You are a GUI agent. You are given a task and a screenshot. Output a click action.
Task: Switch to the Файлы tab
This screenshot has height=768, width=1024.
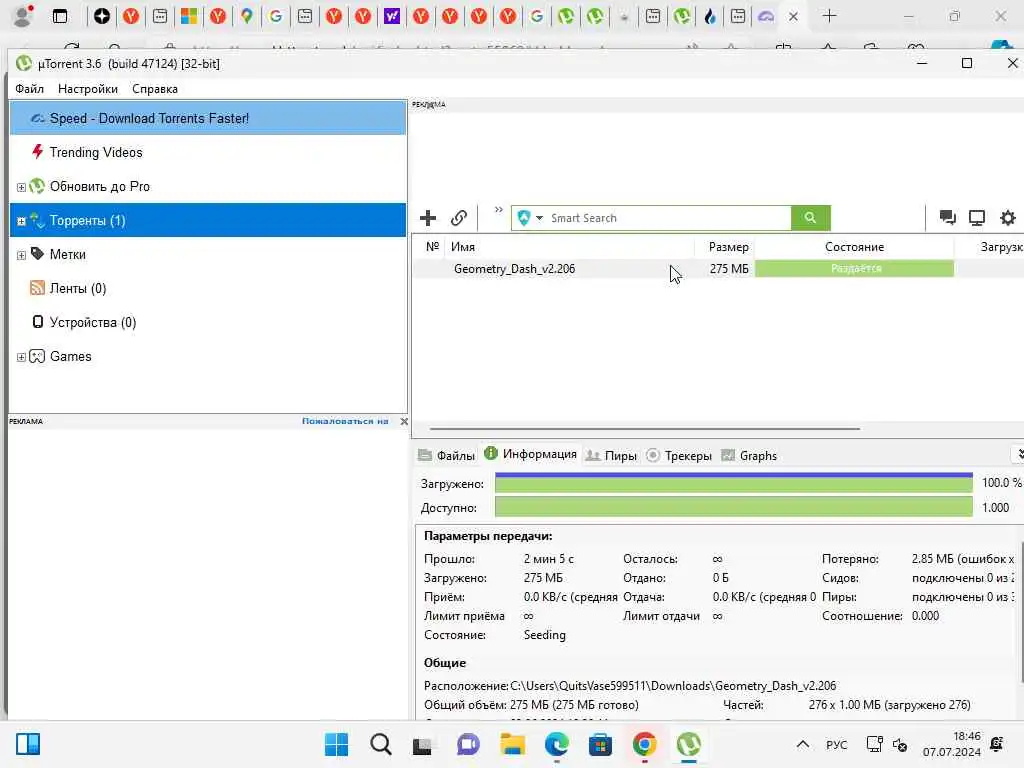(447, 455)
